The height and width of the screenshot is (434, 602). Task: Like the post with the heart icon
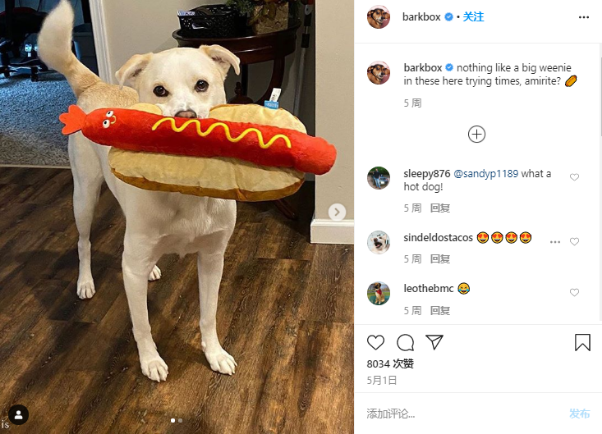click(x=375, y=342)
